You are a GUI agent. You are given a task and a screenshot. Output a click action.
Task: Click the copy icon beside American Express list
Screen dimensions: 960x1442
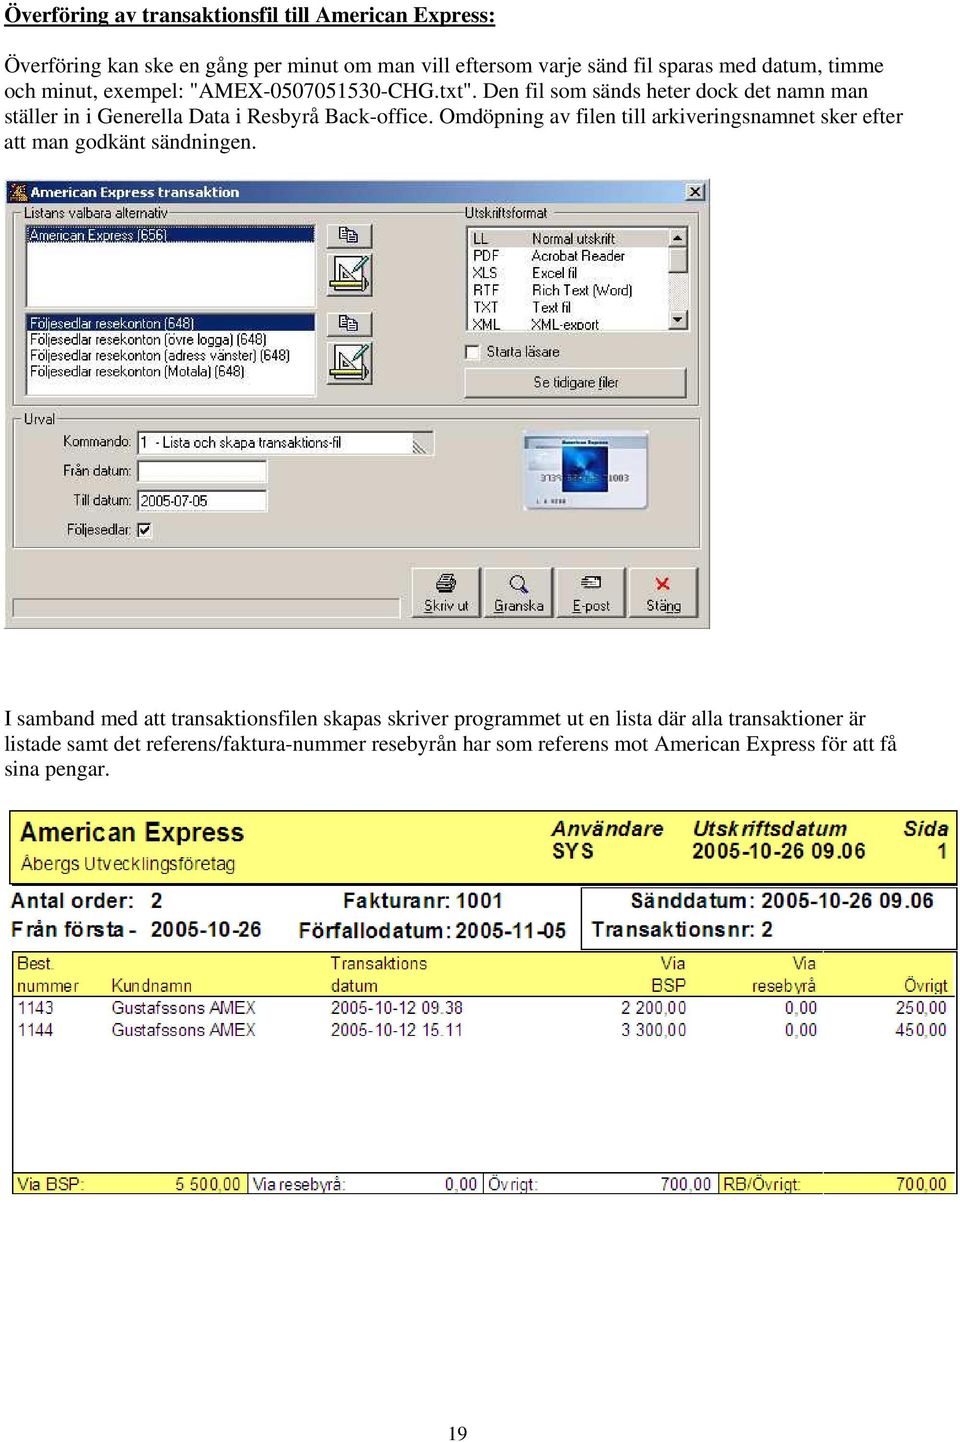click(349, 235)
